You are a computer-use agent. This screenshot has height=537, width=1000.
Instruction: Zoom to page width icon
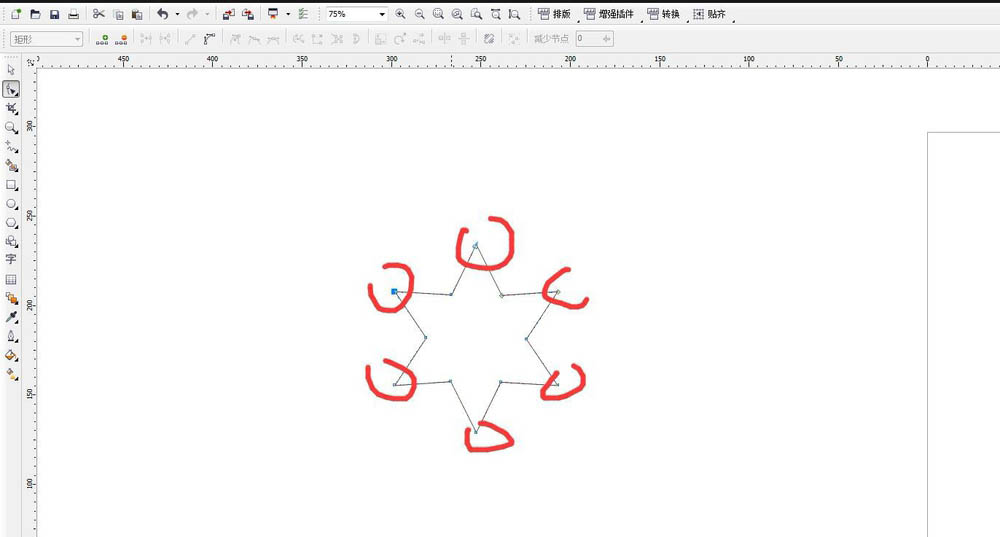(496, 14)
